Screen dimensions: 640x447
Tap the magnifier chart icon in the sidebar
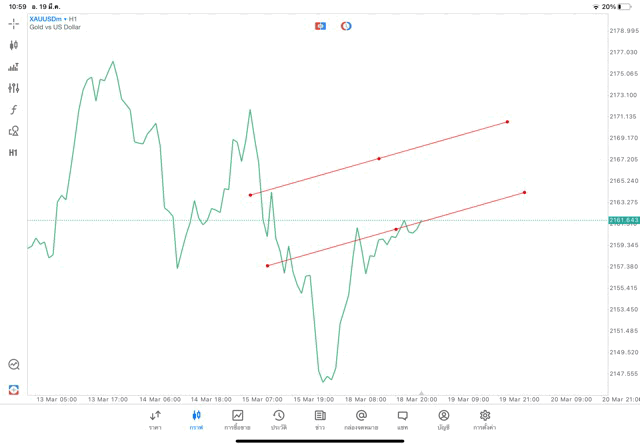(x=14, y=364)
